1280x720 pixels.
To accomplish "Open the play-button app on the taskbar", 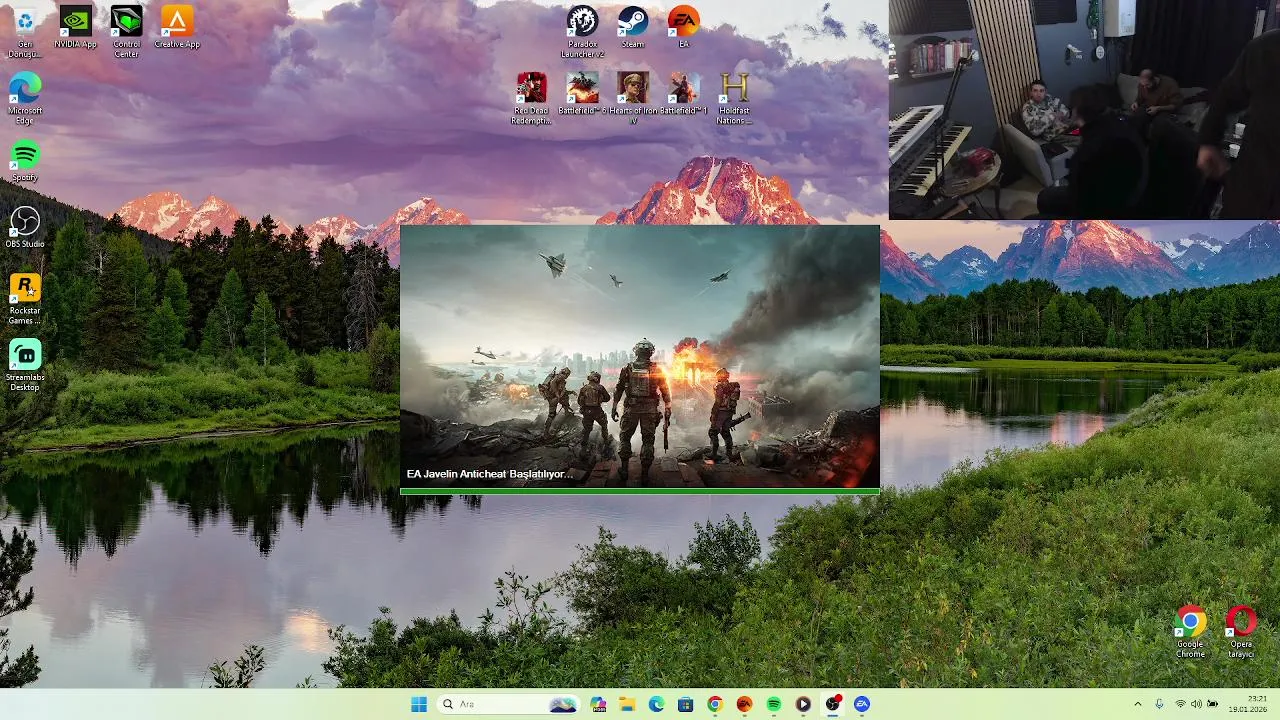I will tap(803, 704).
